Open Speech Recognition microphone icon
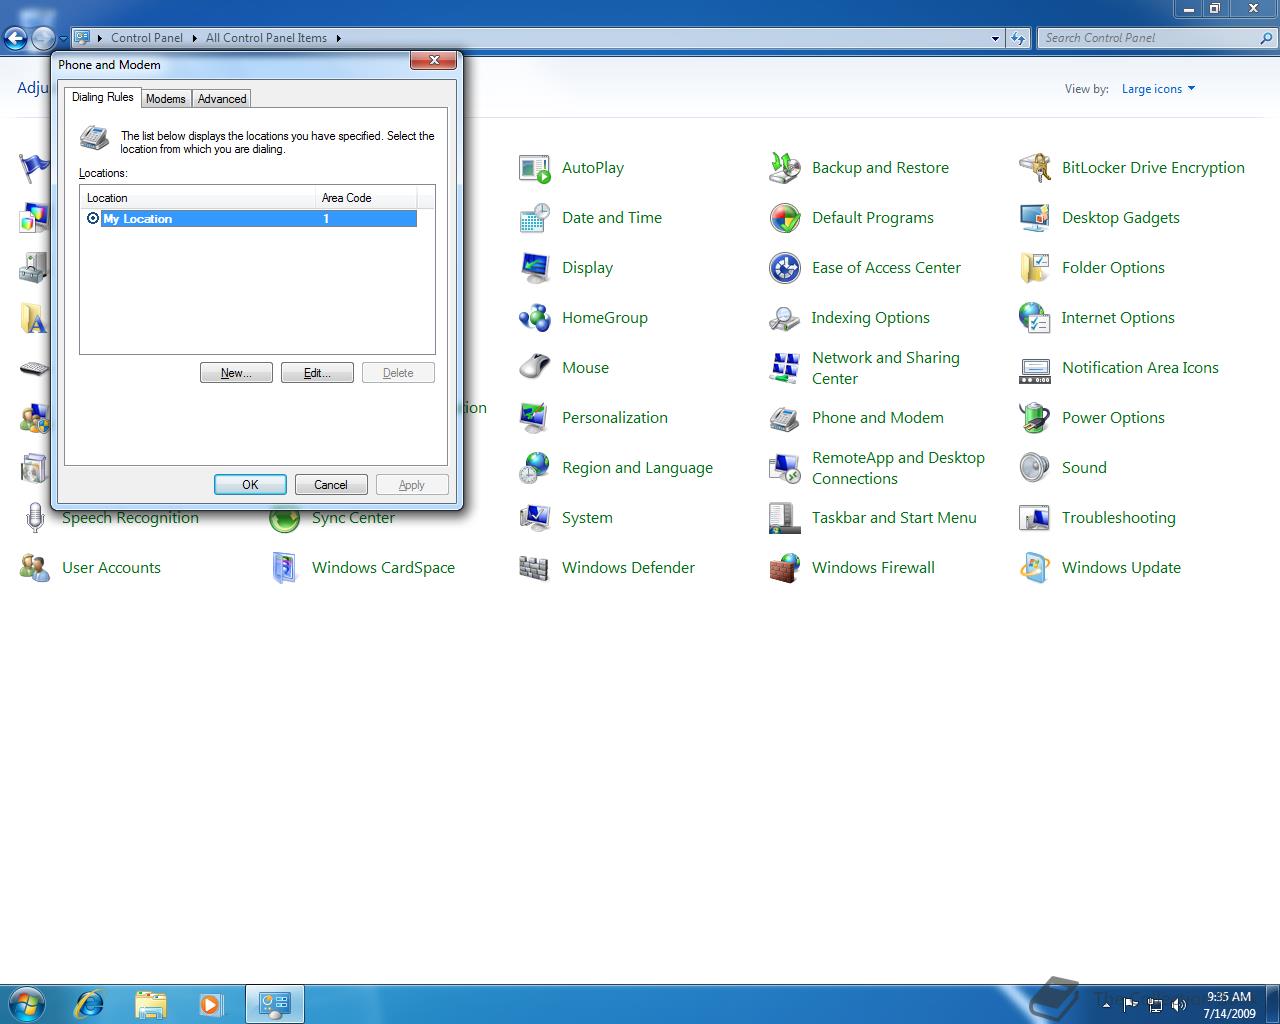Screen dimensions: 1280x1024 click(x=34, y=518)
